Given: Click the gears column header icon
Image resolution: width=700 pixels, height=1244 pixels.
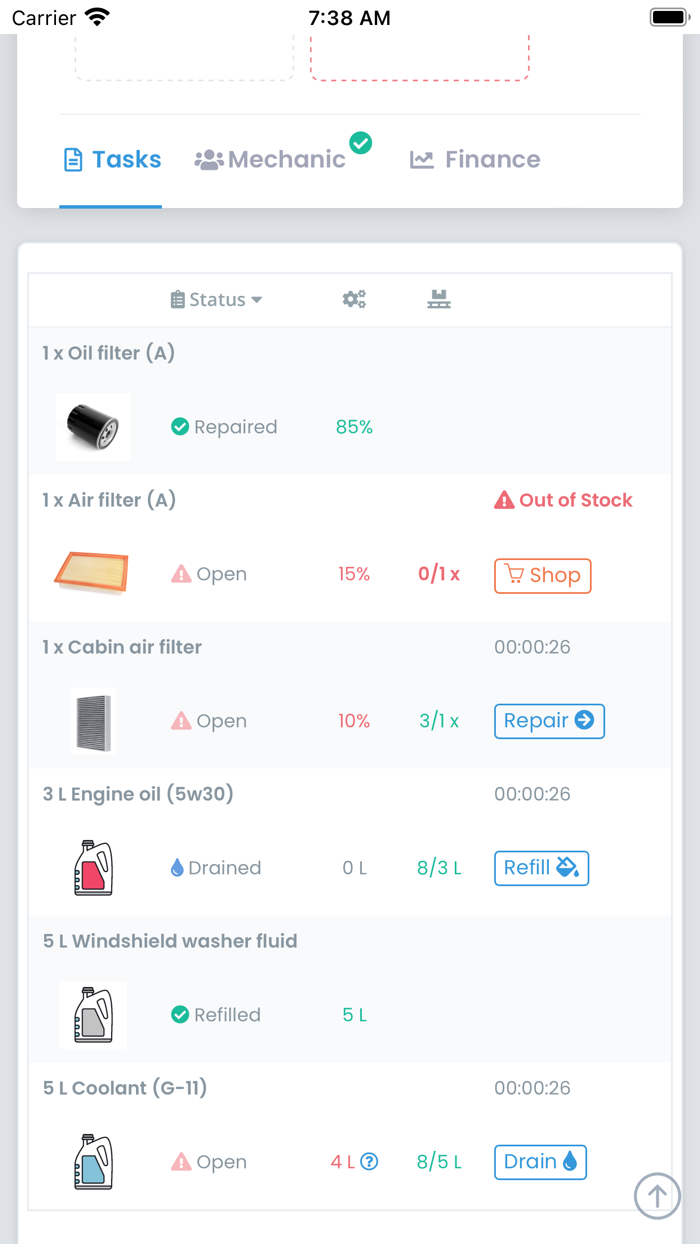Looking at the screenshot, I should click(354, 299).
